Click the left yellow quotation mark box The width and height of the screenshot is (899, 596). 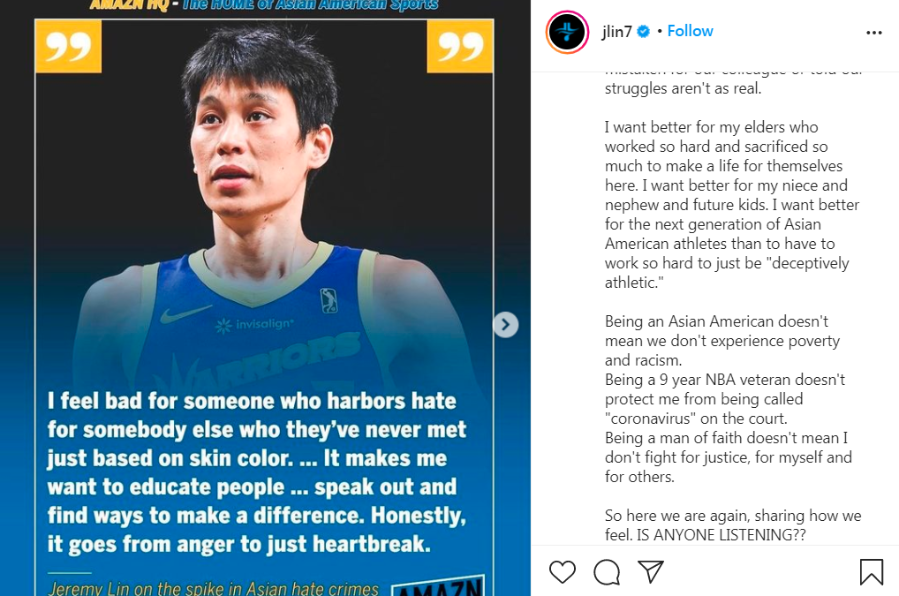[68, 46]
